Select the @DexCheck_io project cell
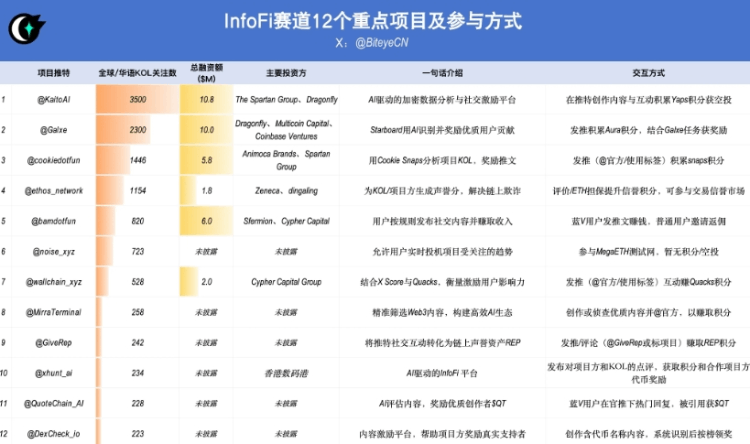 54,433
